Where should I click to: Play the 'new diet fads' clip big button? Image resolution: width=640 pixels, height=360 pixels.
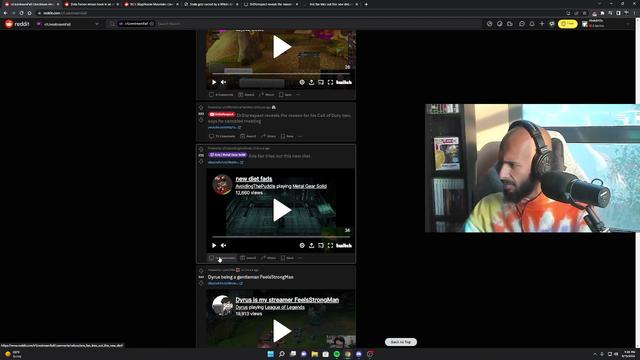pyautogui.click(x=281, y=210)
